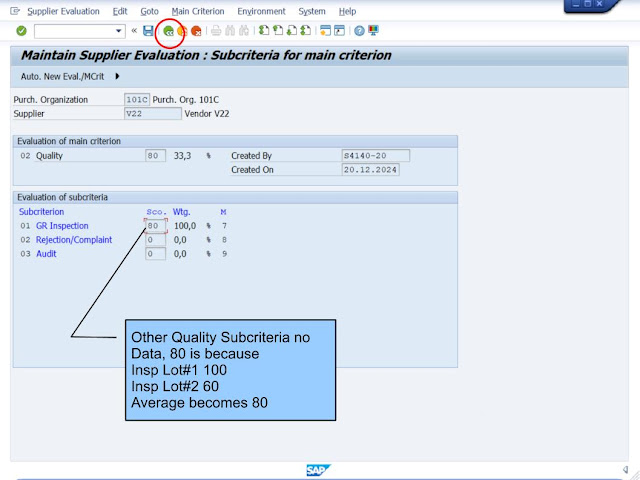
Task: Open the Help menu
Action: point(347,11)
